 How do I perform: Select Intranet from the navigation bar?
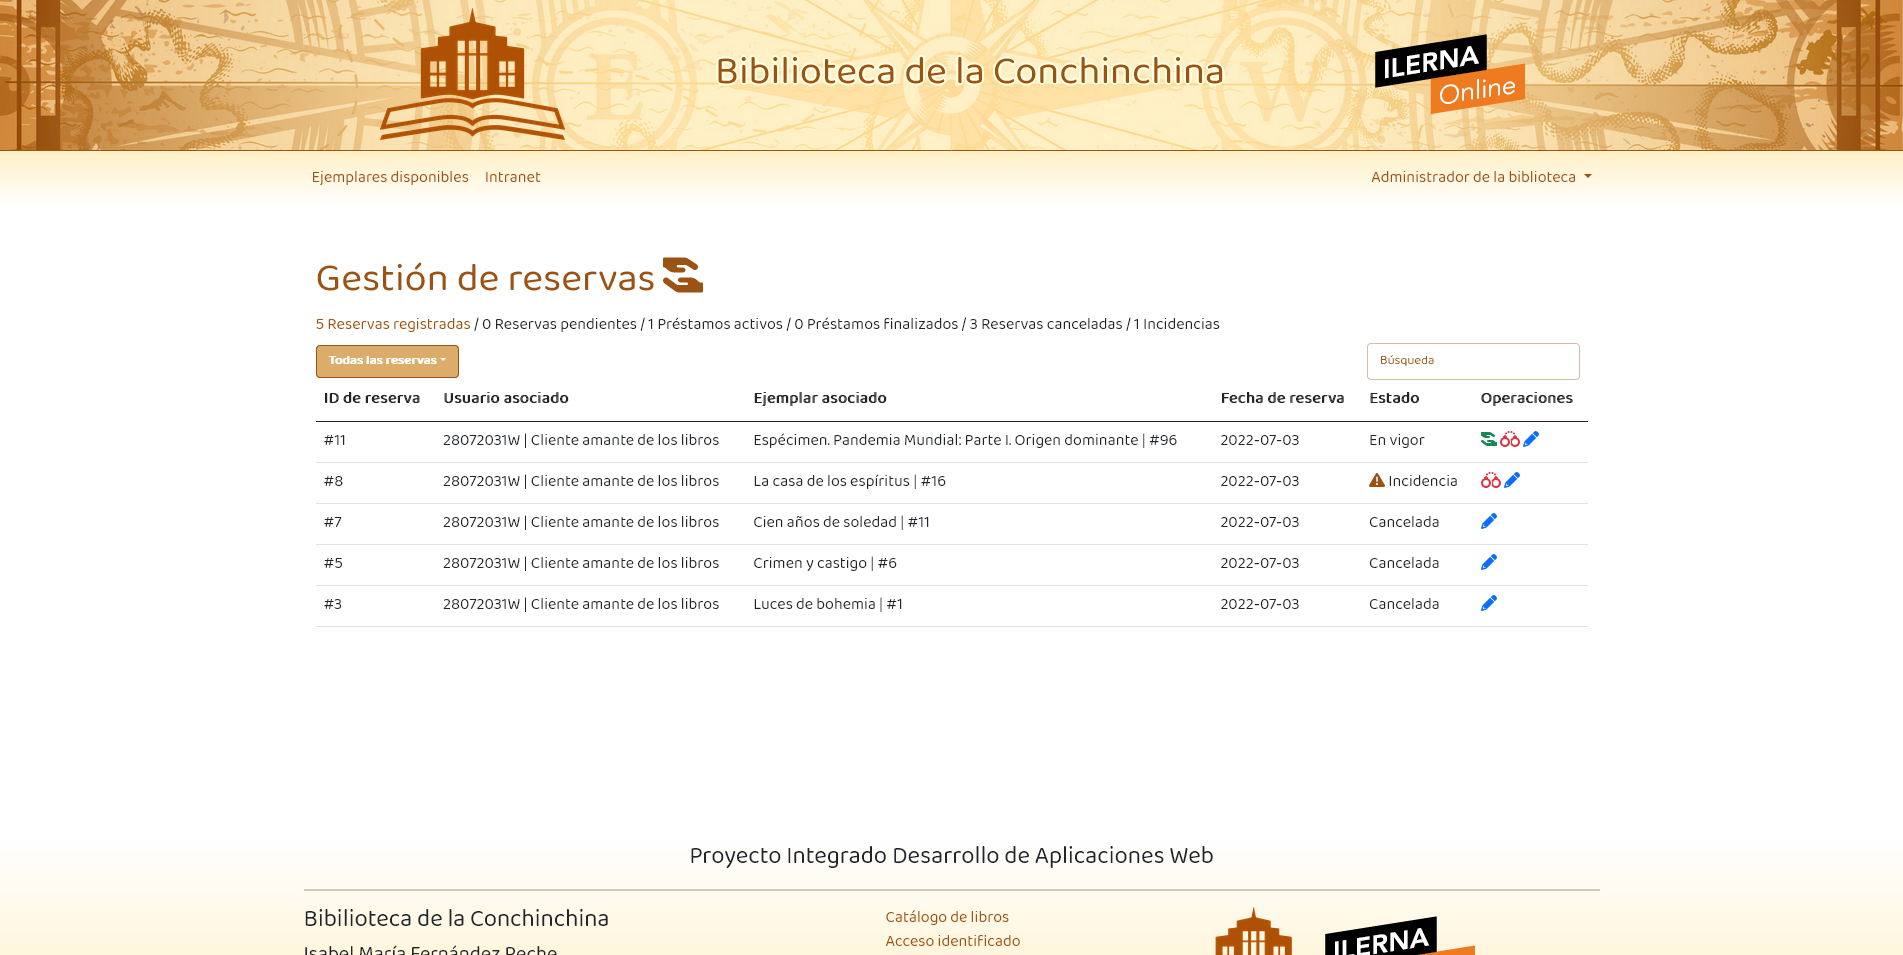[512, 176]
